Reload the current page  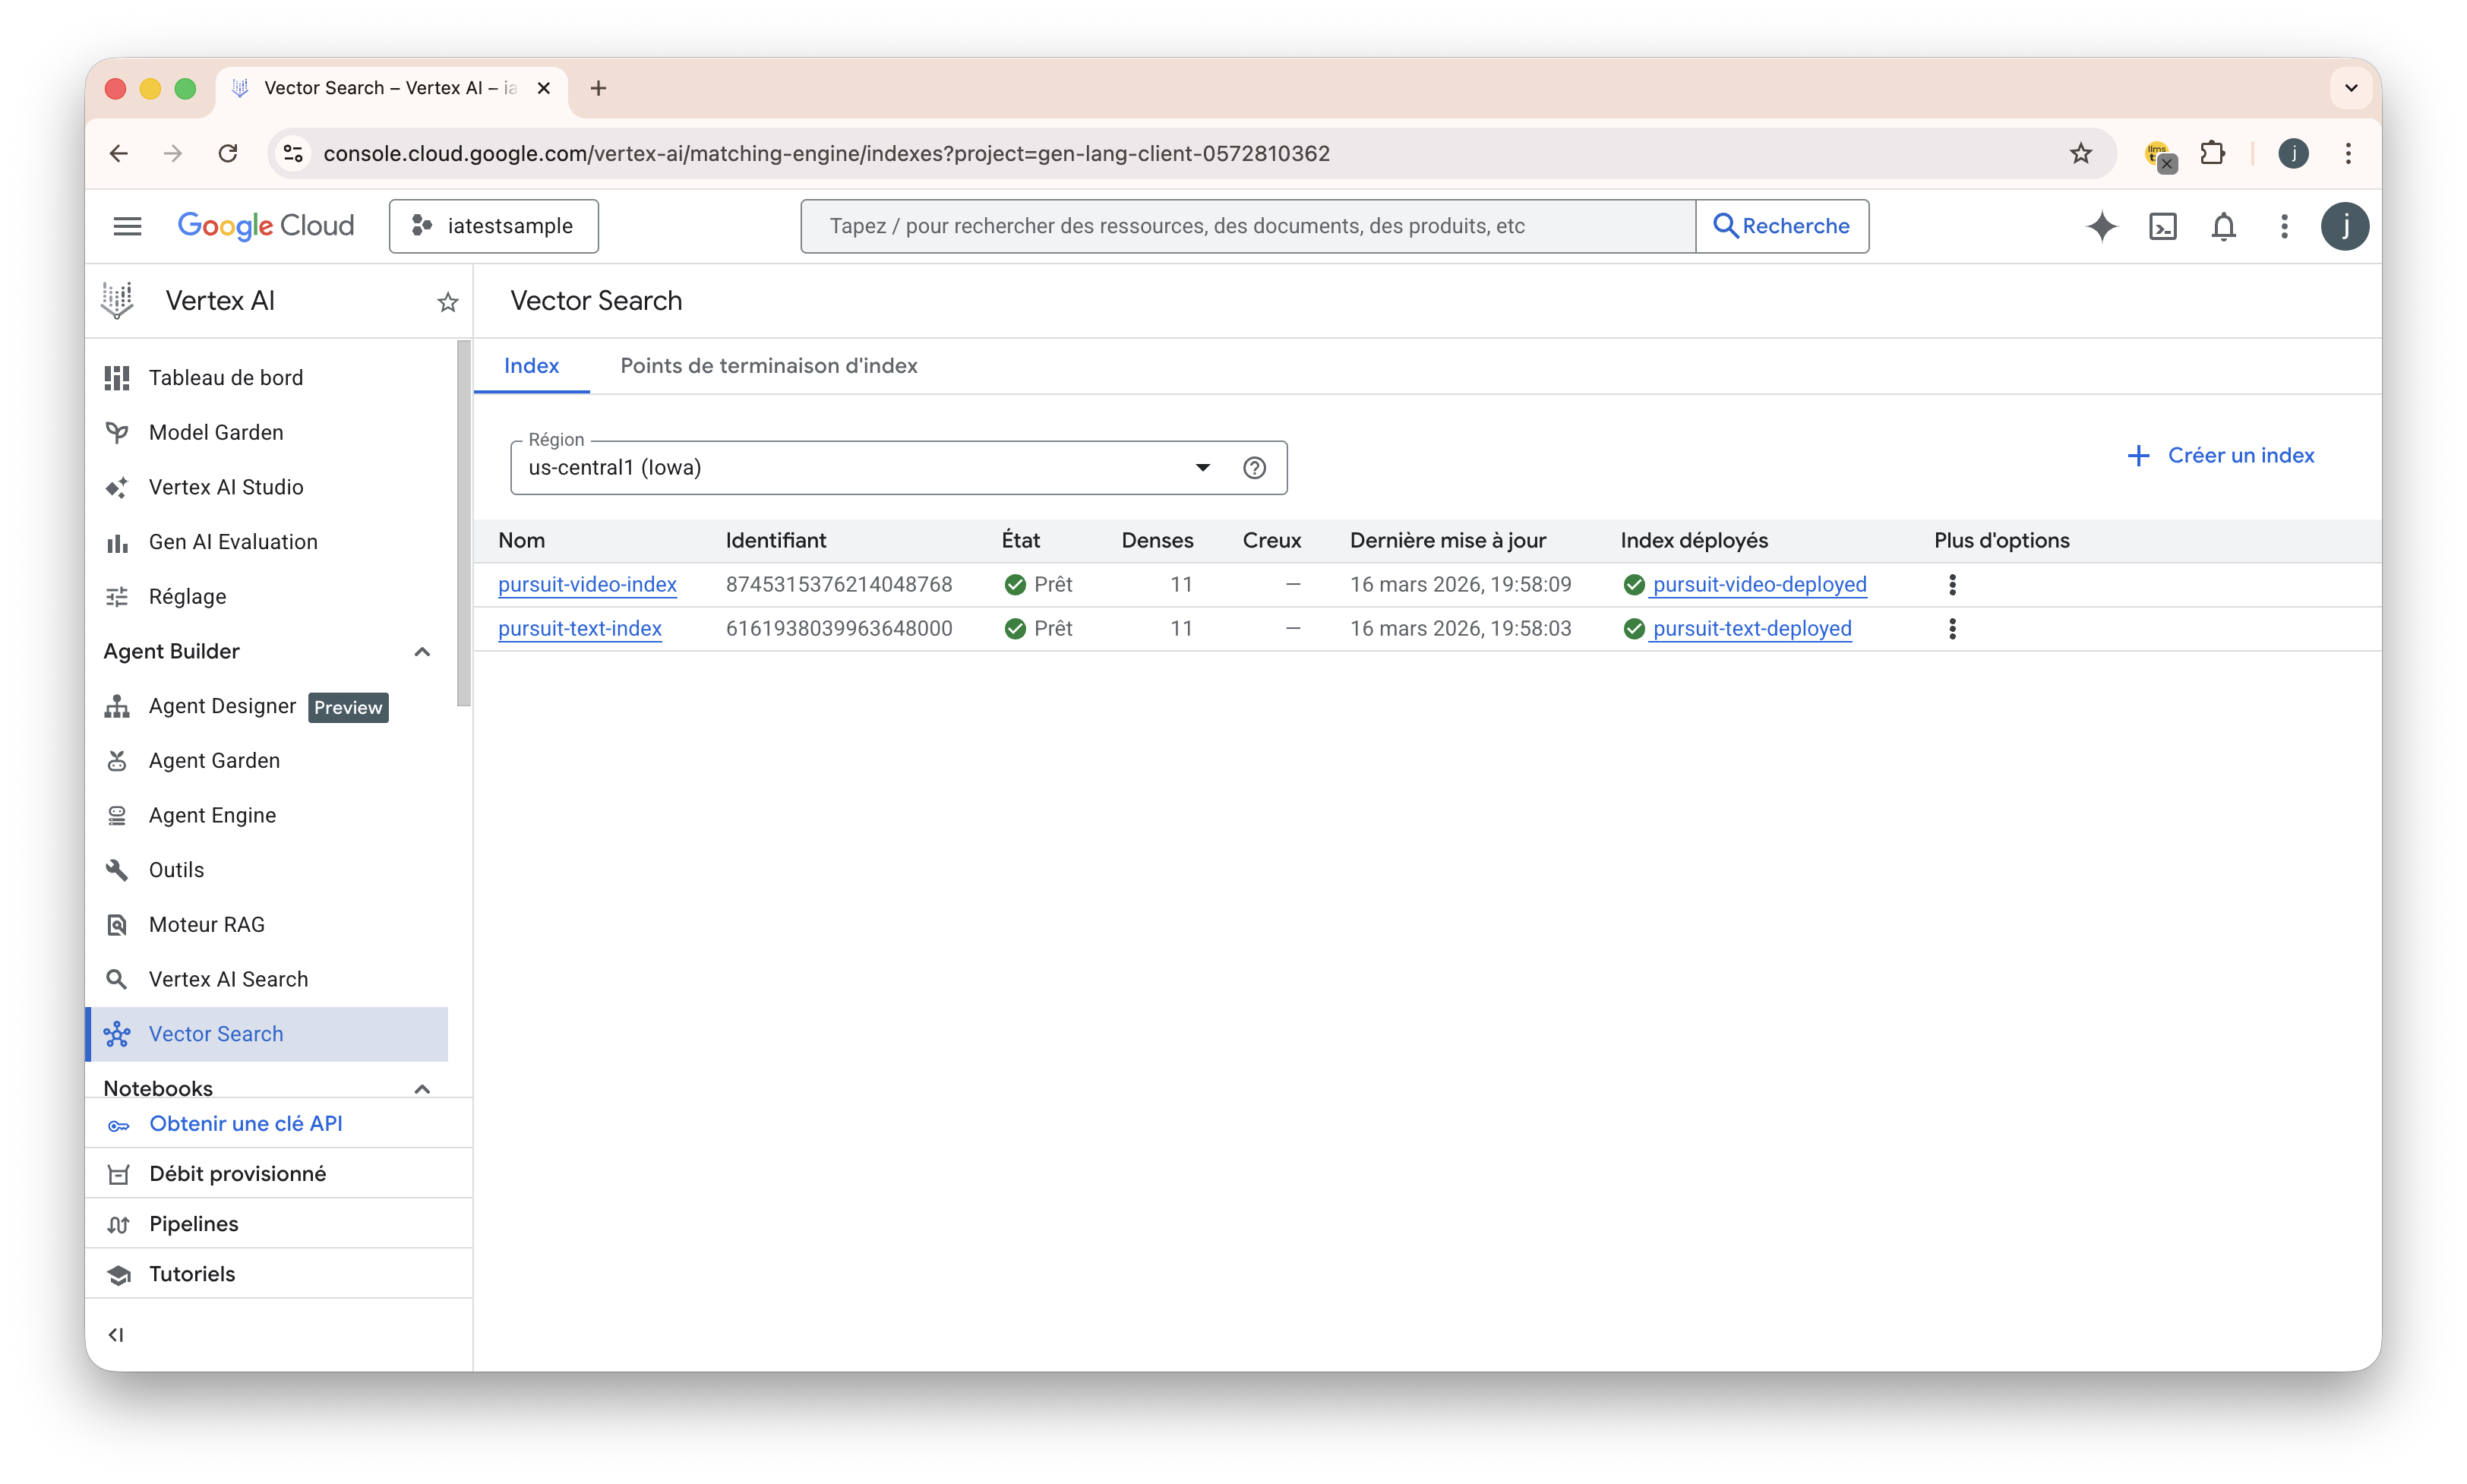(228, 153)
